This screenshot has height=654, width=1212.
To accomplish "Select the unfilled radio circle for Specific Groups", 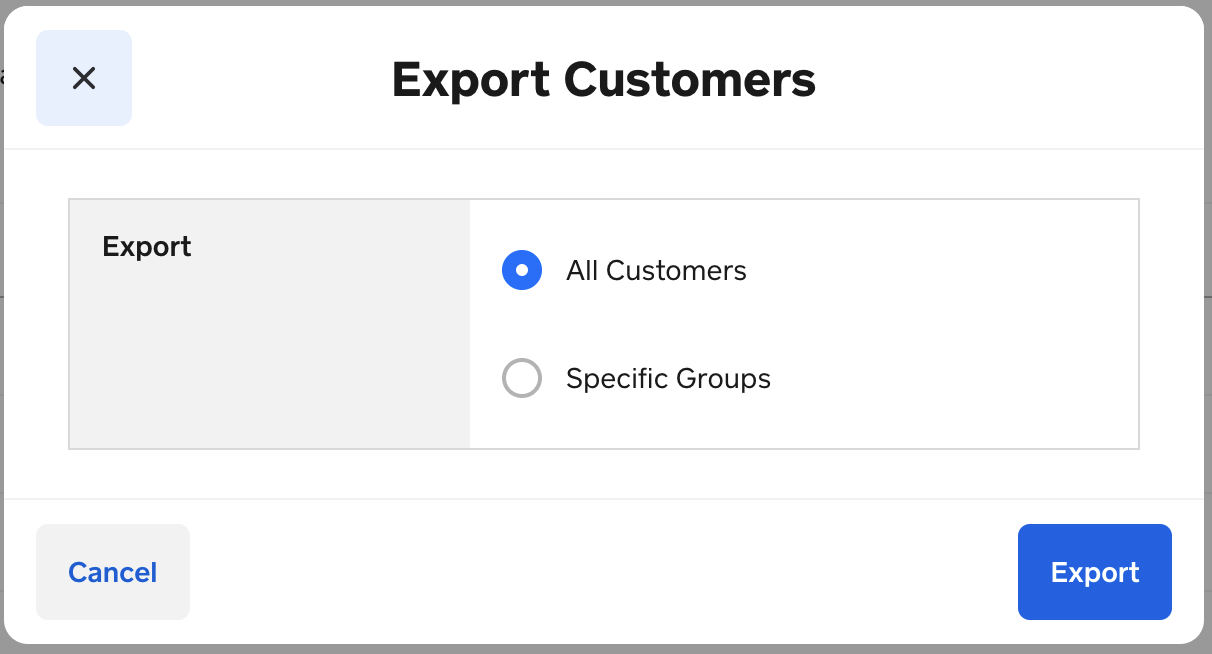I will [521, 378].
